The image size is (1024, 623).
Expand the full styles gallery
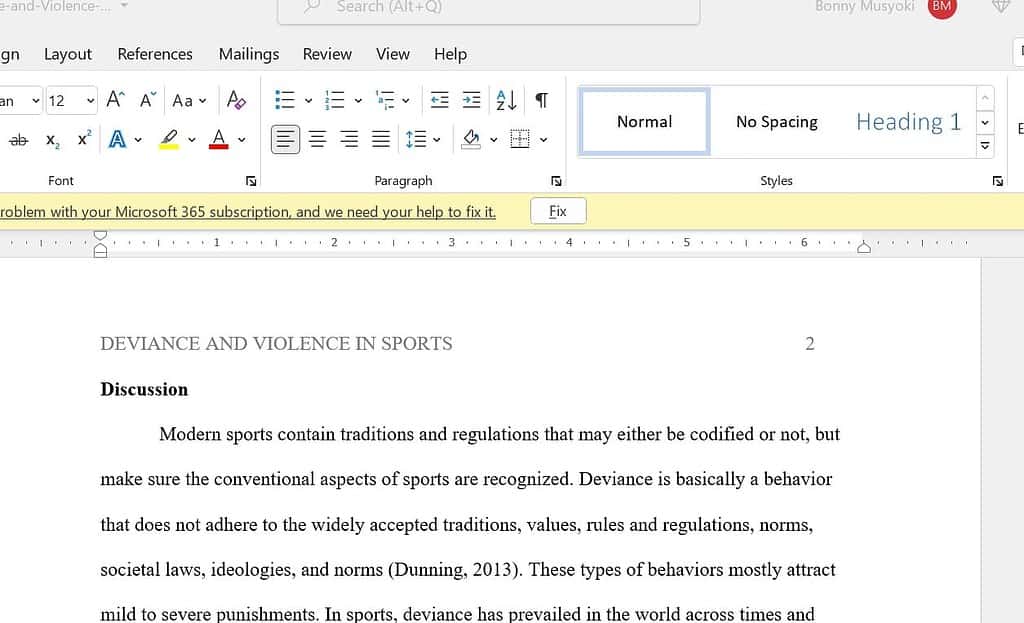coord(985,146)
